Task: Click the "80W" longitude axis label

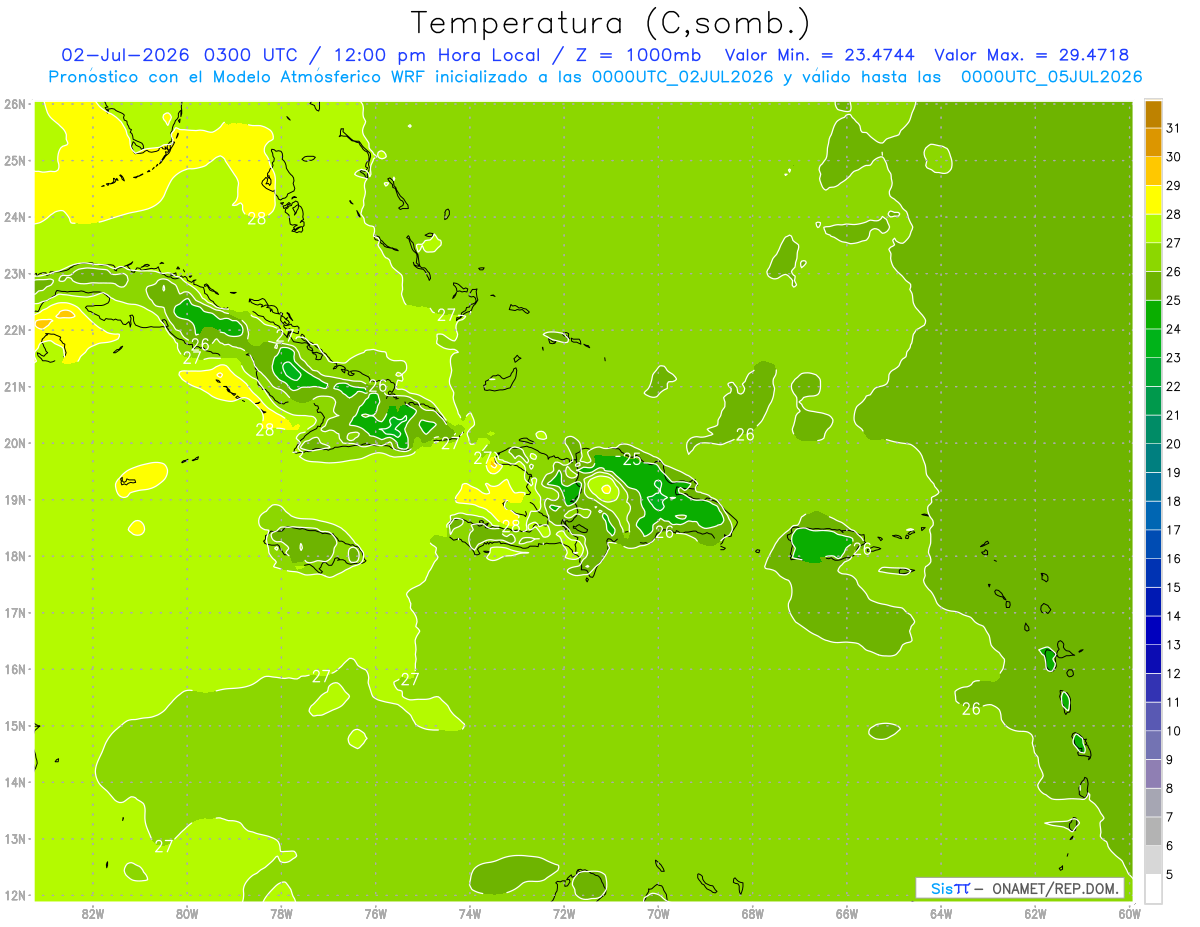Action: click(187, 913)
